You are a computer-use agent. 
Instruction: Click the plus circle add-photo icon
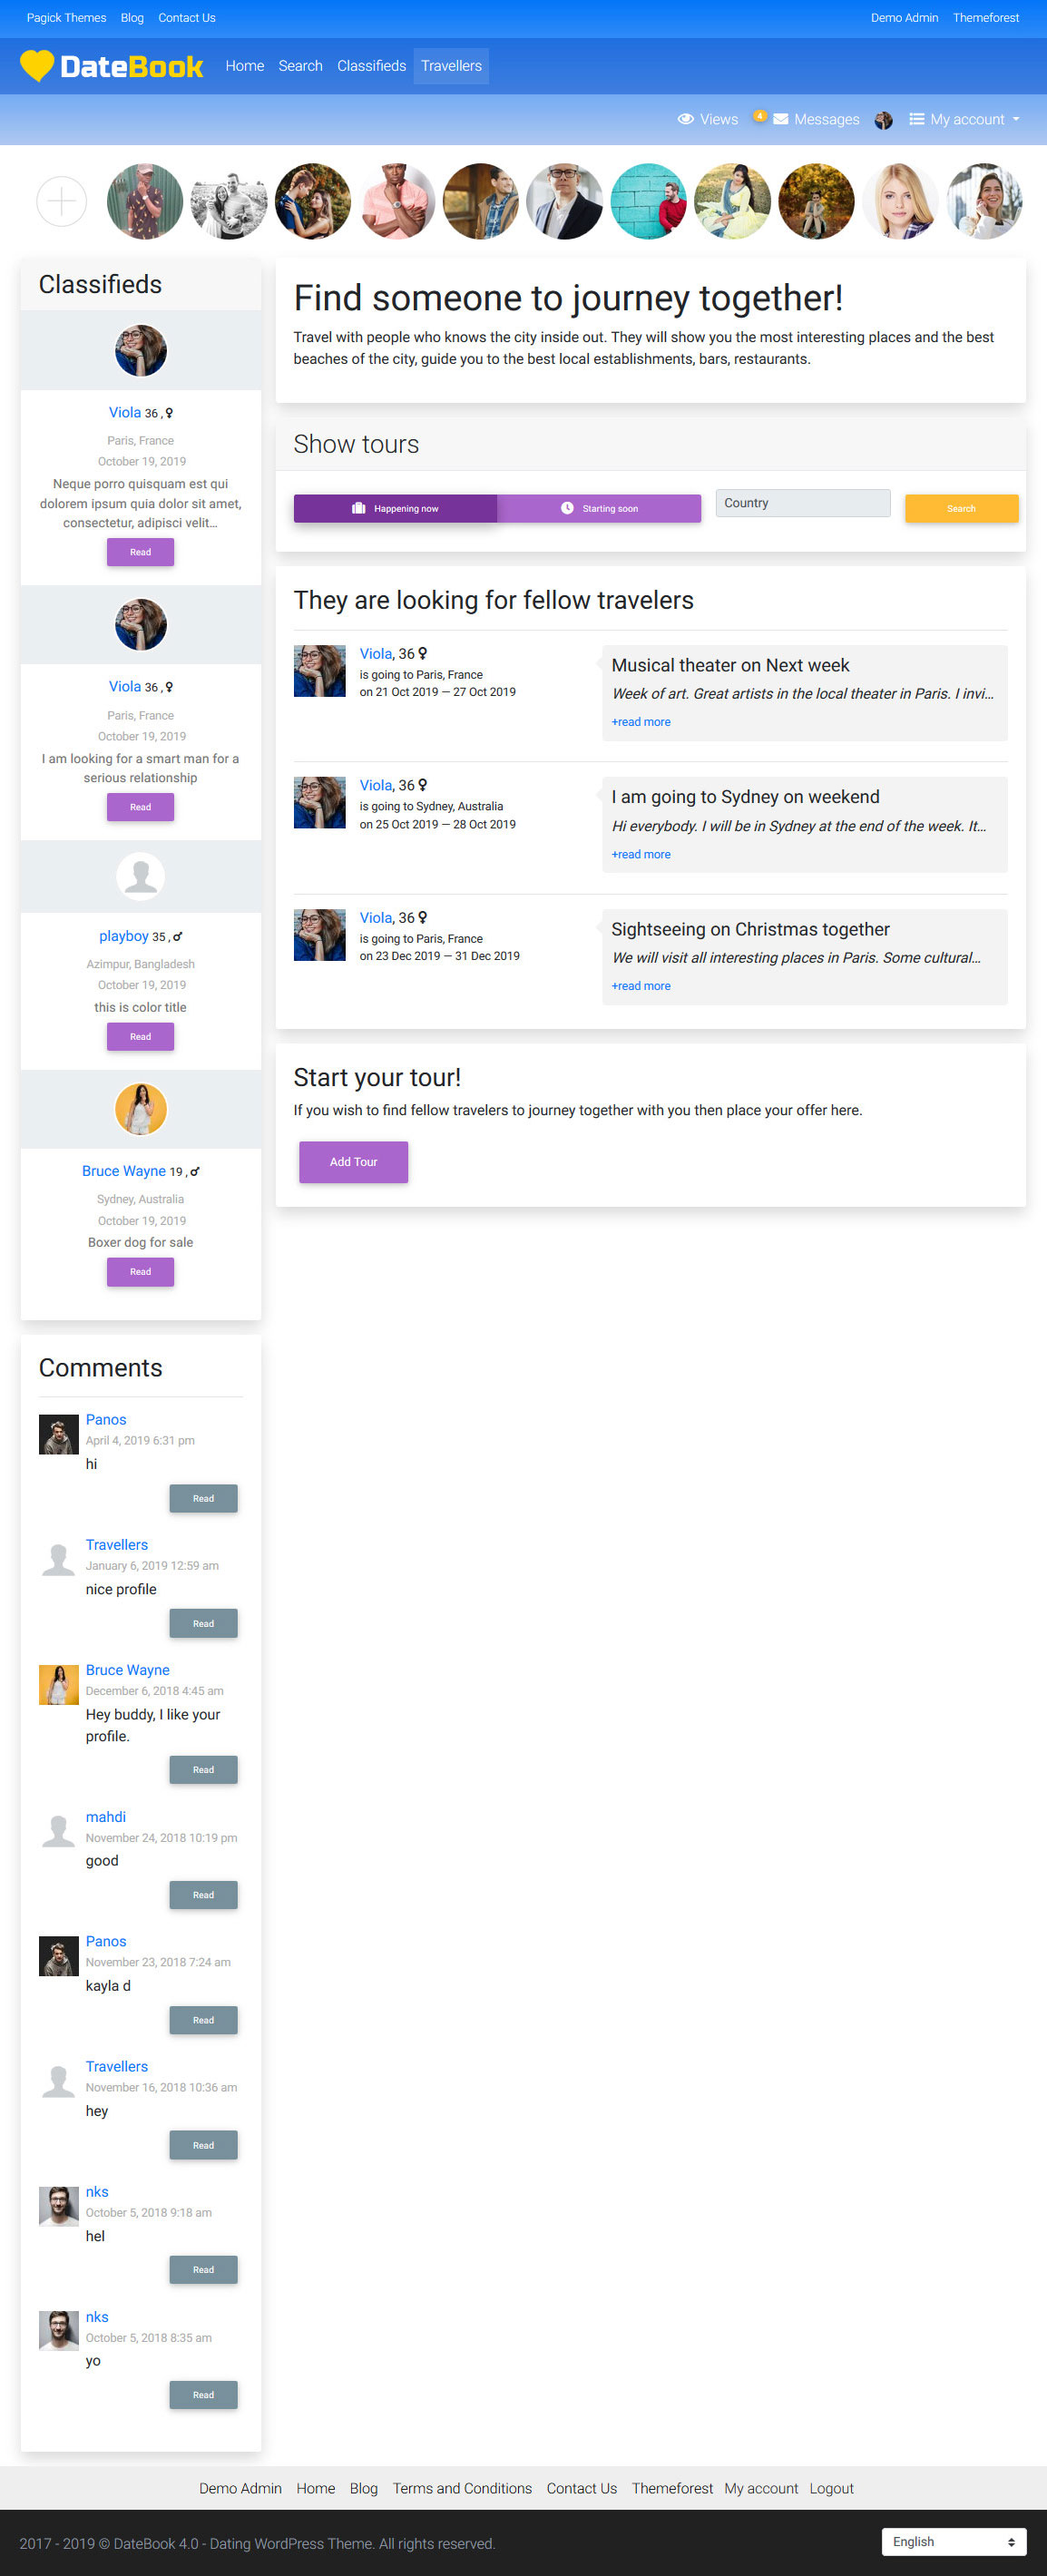tap(61, 202)
